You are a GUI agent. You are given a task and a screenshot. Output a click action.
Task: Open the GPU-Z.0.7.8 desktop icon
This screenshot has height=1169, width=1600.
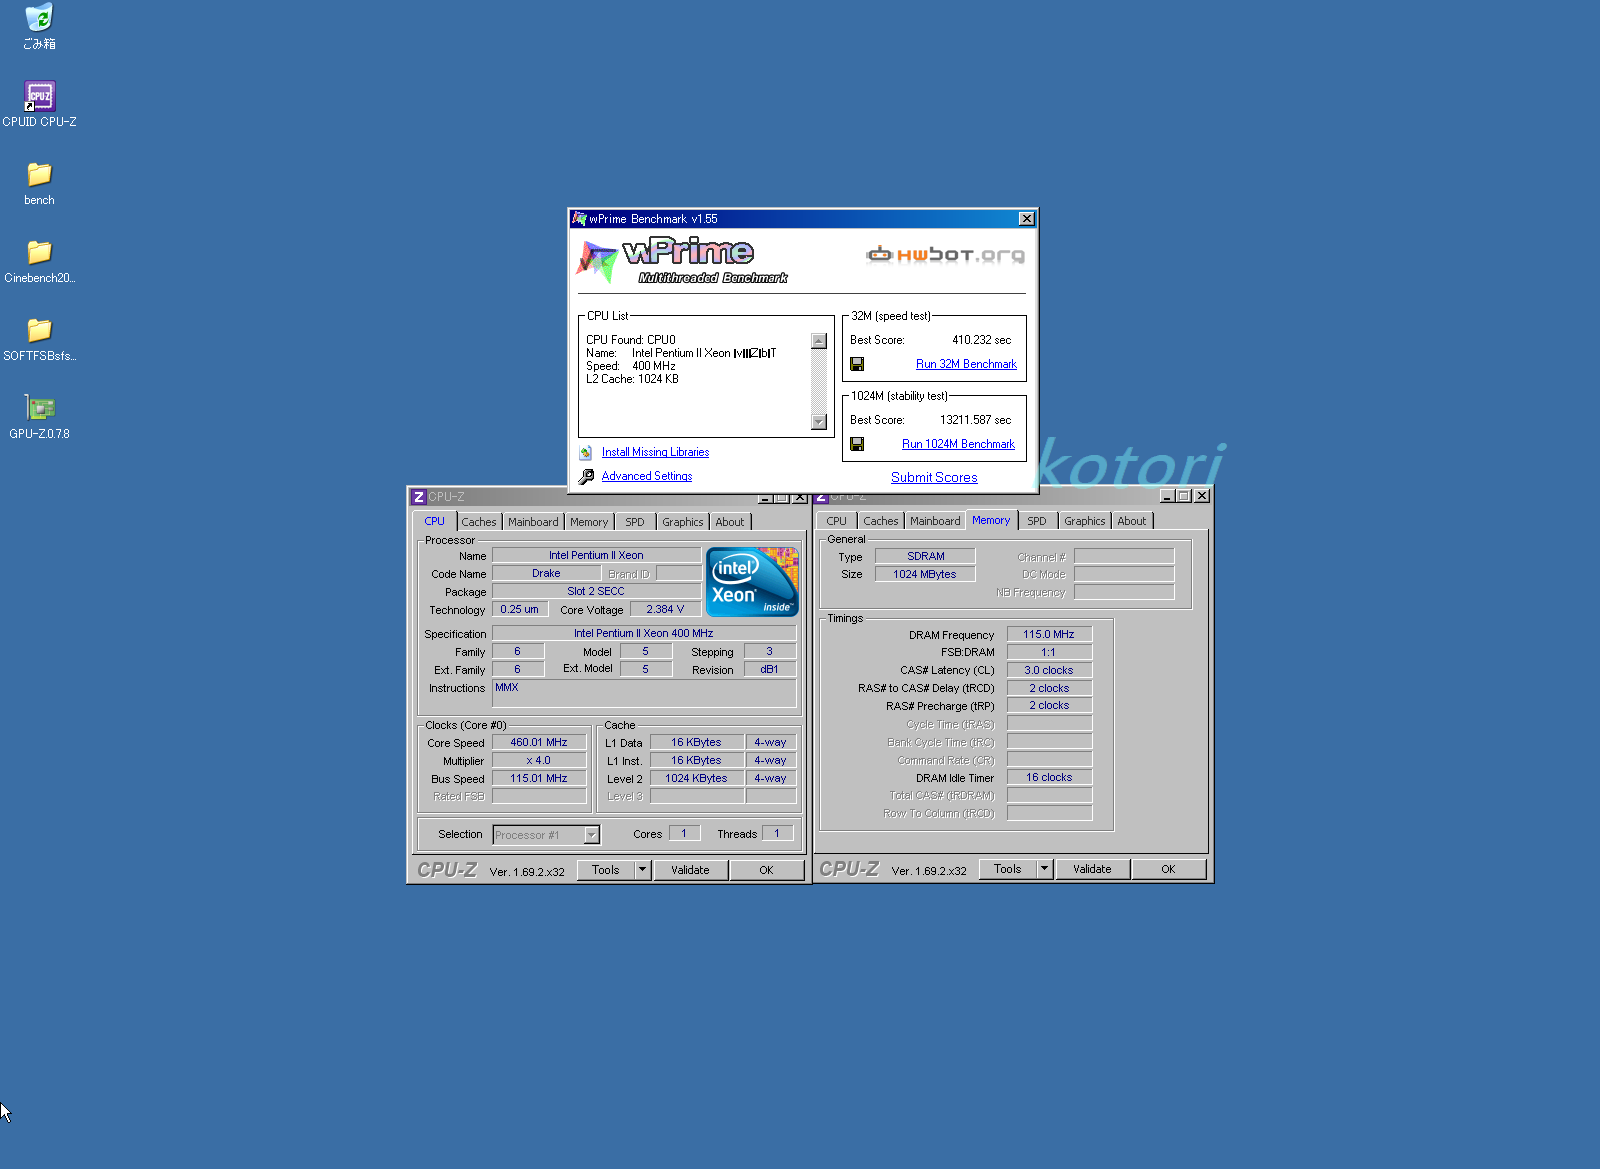click(x=39, y=417)
